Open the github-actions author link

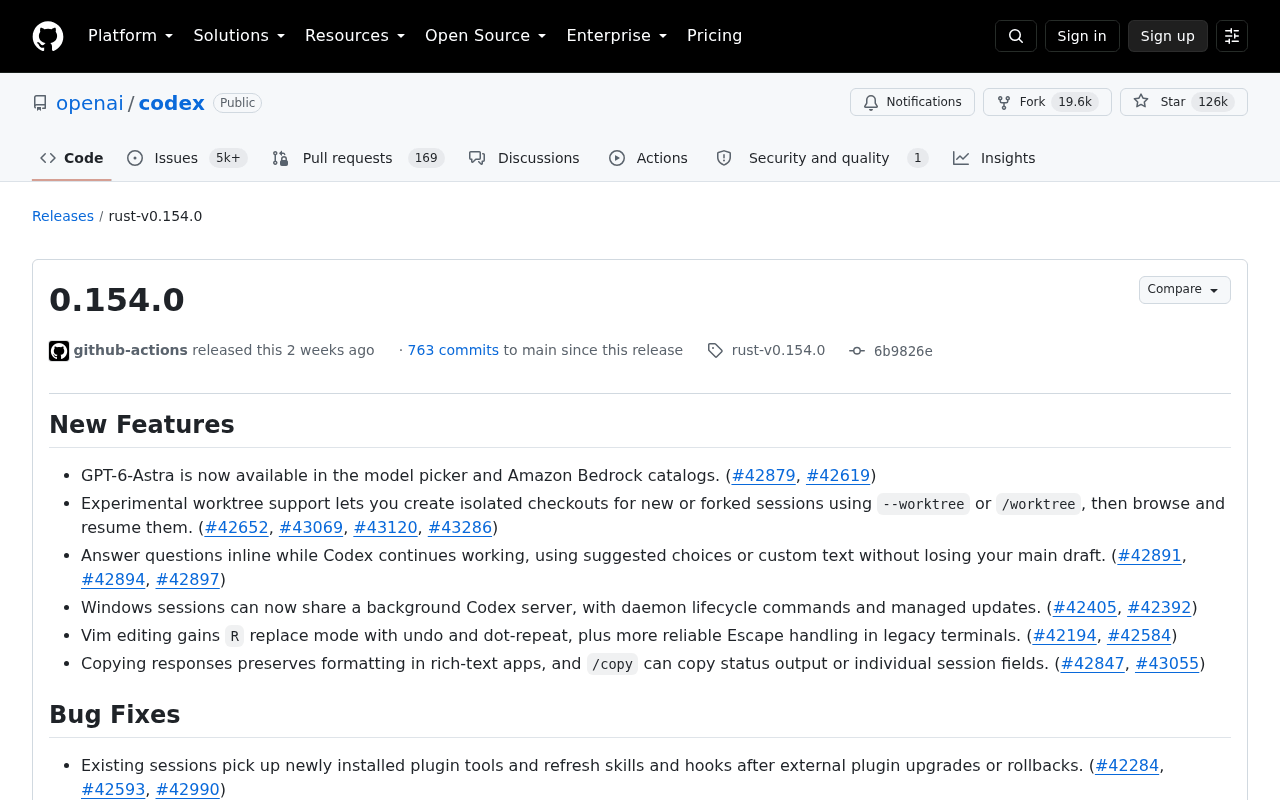tap(130, 350)
